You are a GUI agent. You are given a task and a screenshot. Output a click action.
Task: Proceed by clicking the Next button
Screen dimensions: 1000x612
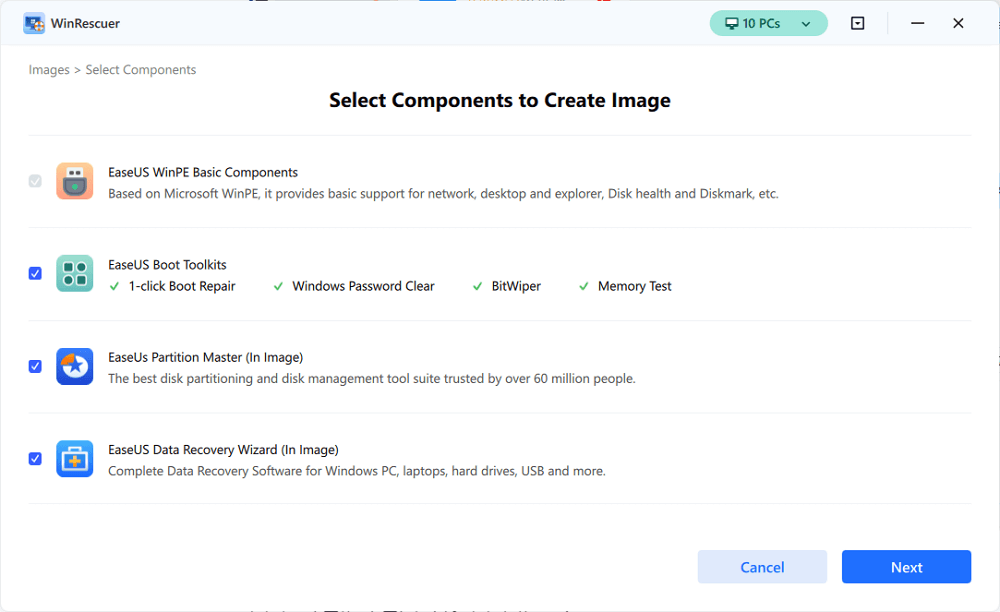906,566
